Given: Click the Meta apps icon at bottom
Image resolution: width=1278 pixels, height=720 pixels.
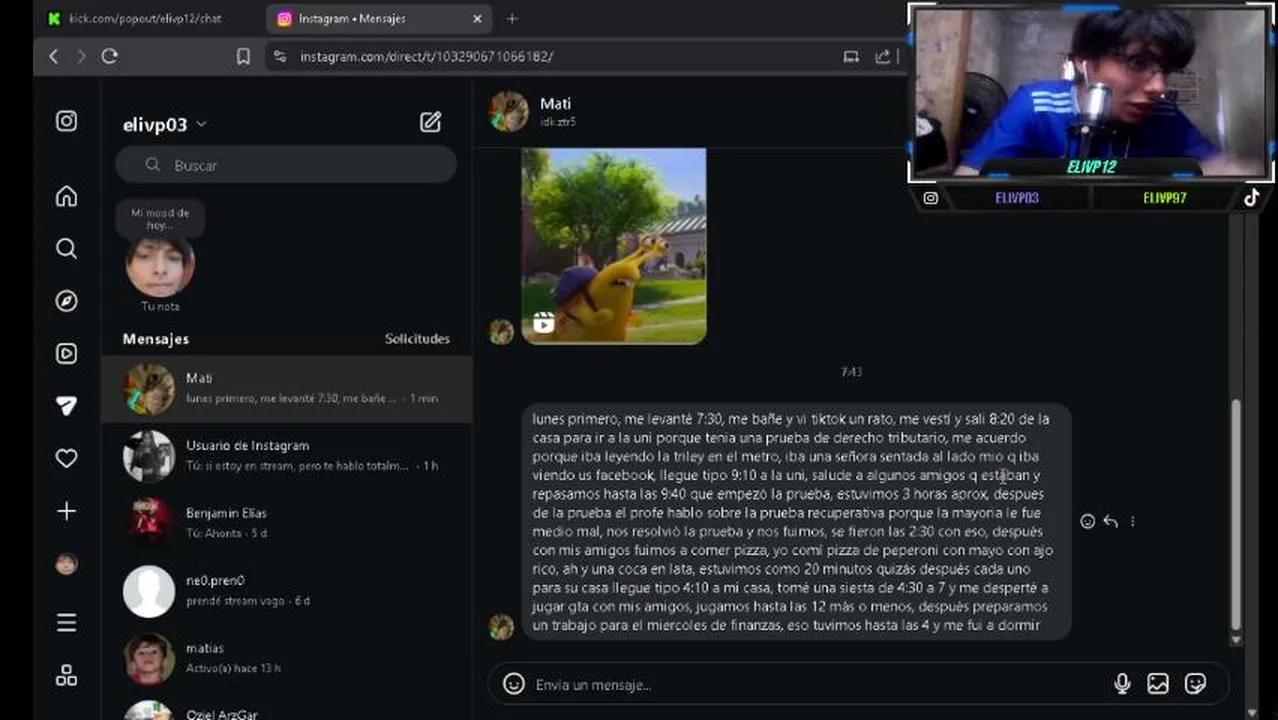Looking at the screenshot, I should point(66,675).
